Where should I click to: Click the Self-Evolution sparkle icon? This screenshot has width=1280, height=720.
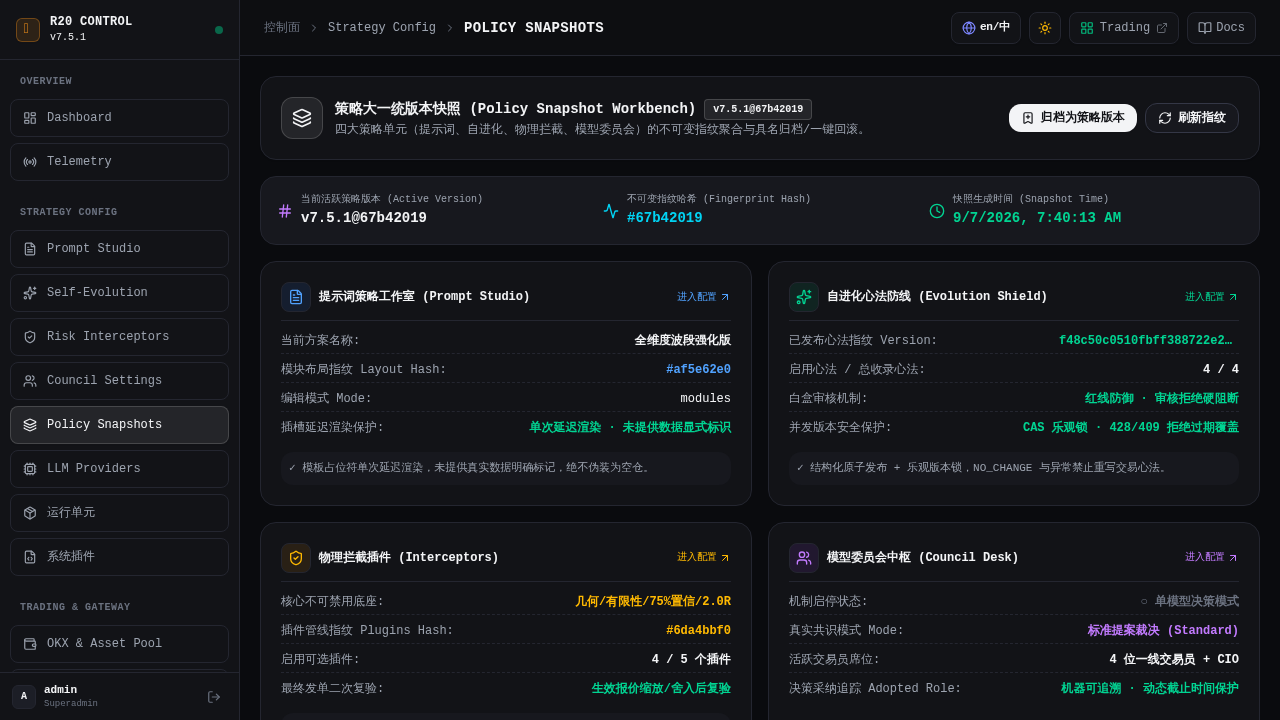(30, 293)
